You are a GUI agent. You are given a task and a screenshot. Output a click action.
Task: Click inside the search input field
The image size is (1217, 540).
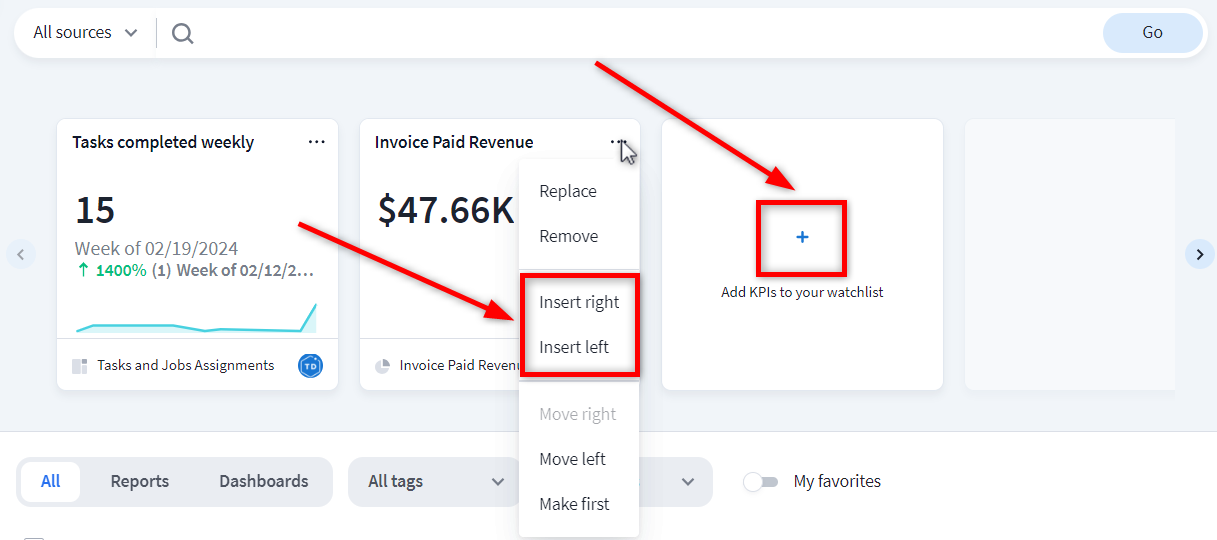640,33
